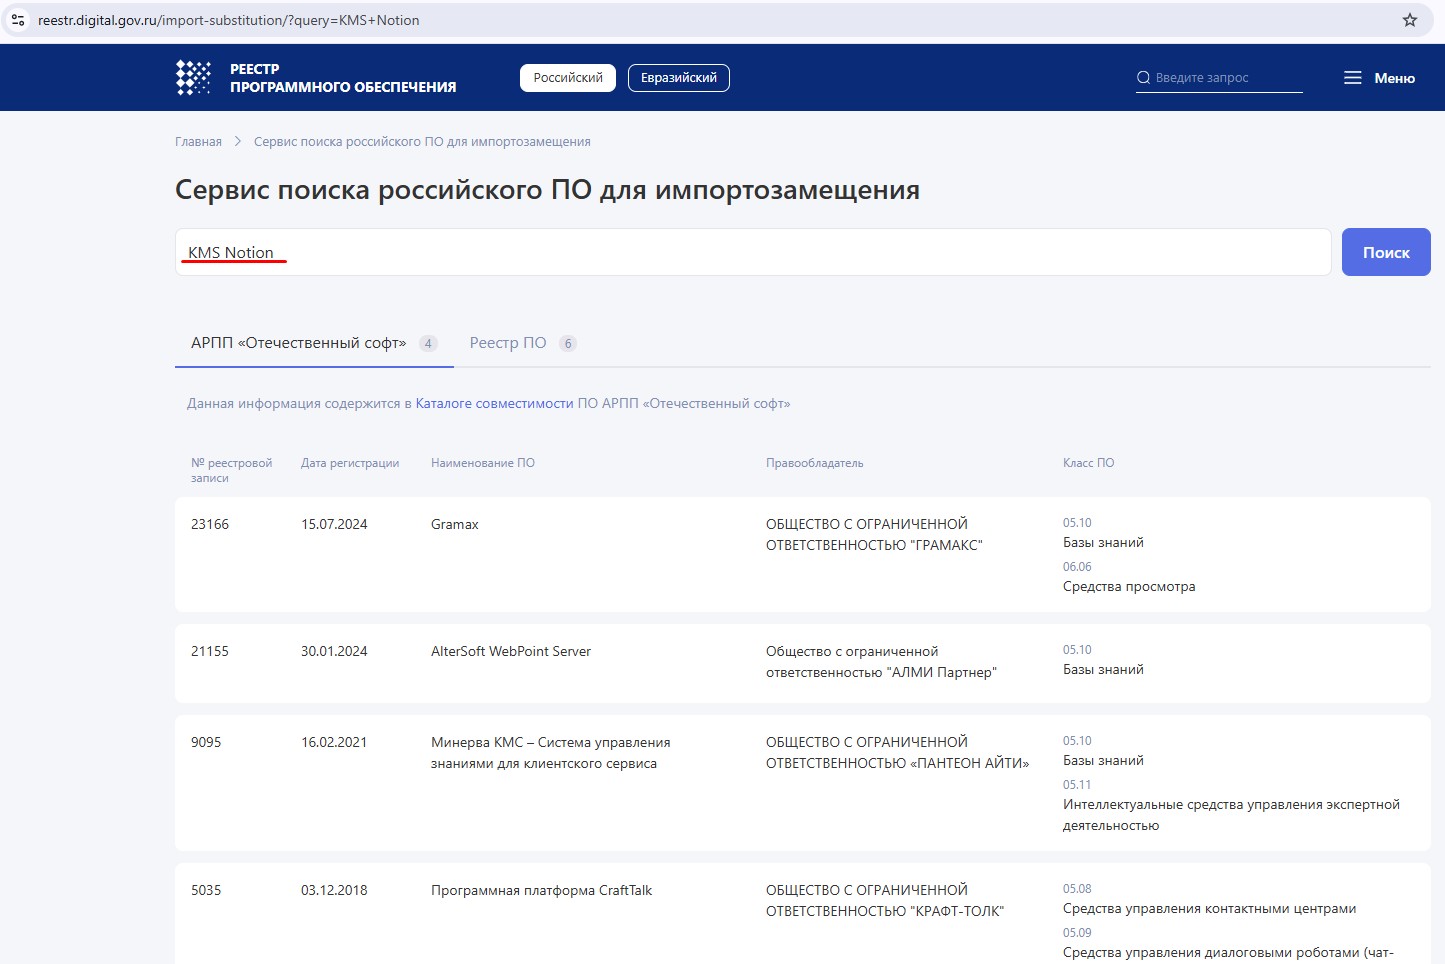Click the date 03.12.2018
The height and width of the screenshot is (964, 1445).
click(334, 890)
